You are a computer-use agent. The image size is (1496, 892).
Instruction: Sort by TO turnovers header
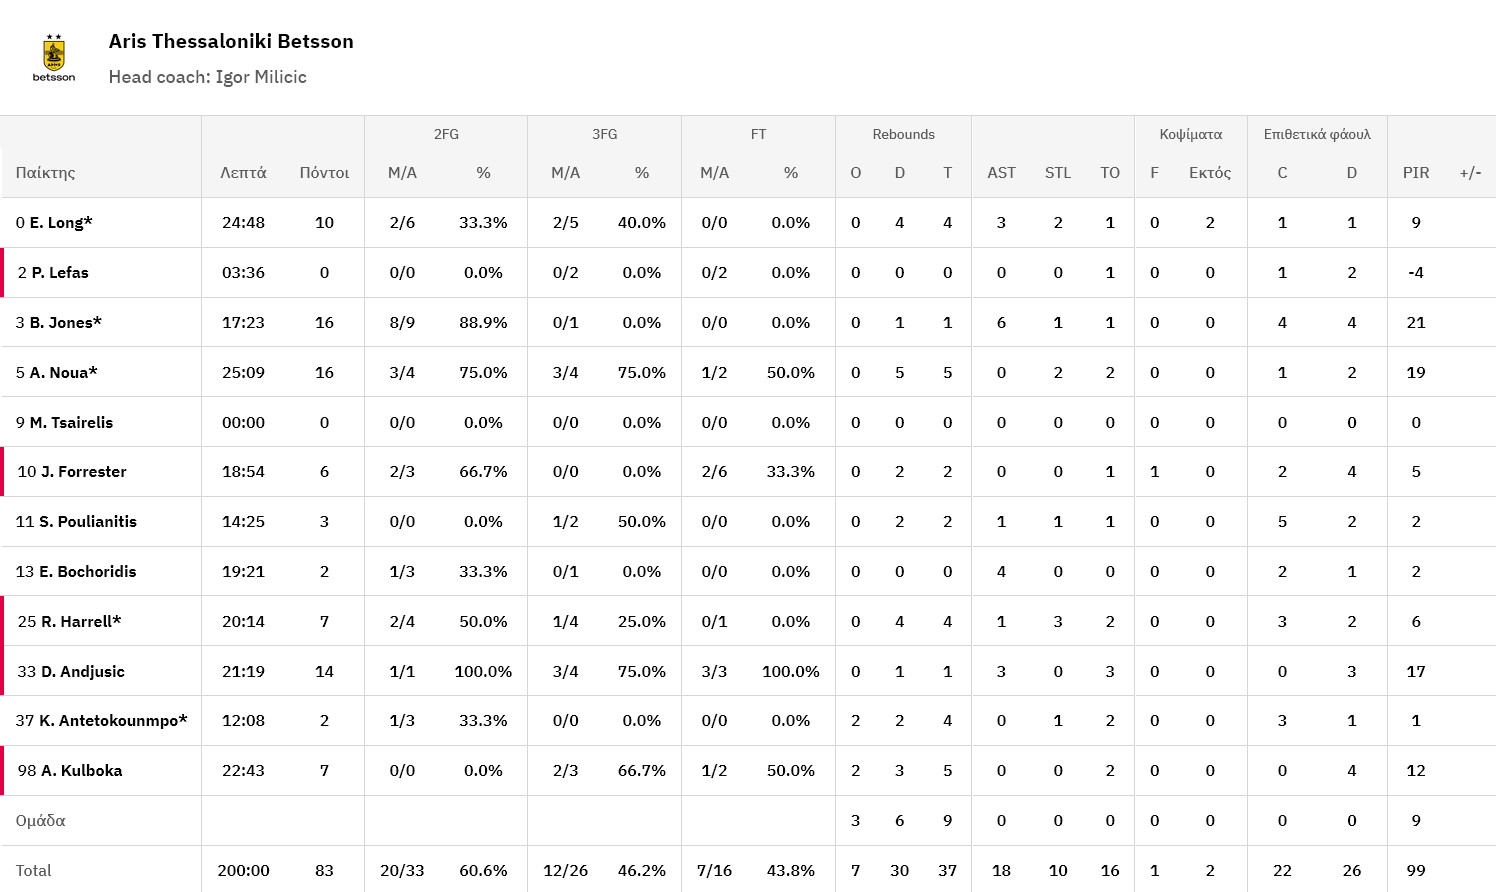(x=1109, y=173)
